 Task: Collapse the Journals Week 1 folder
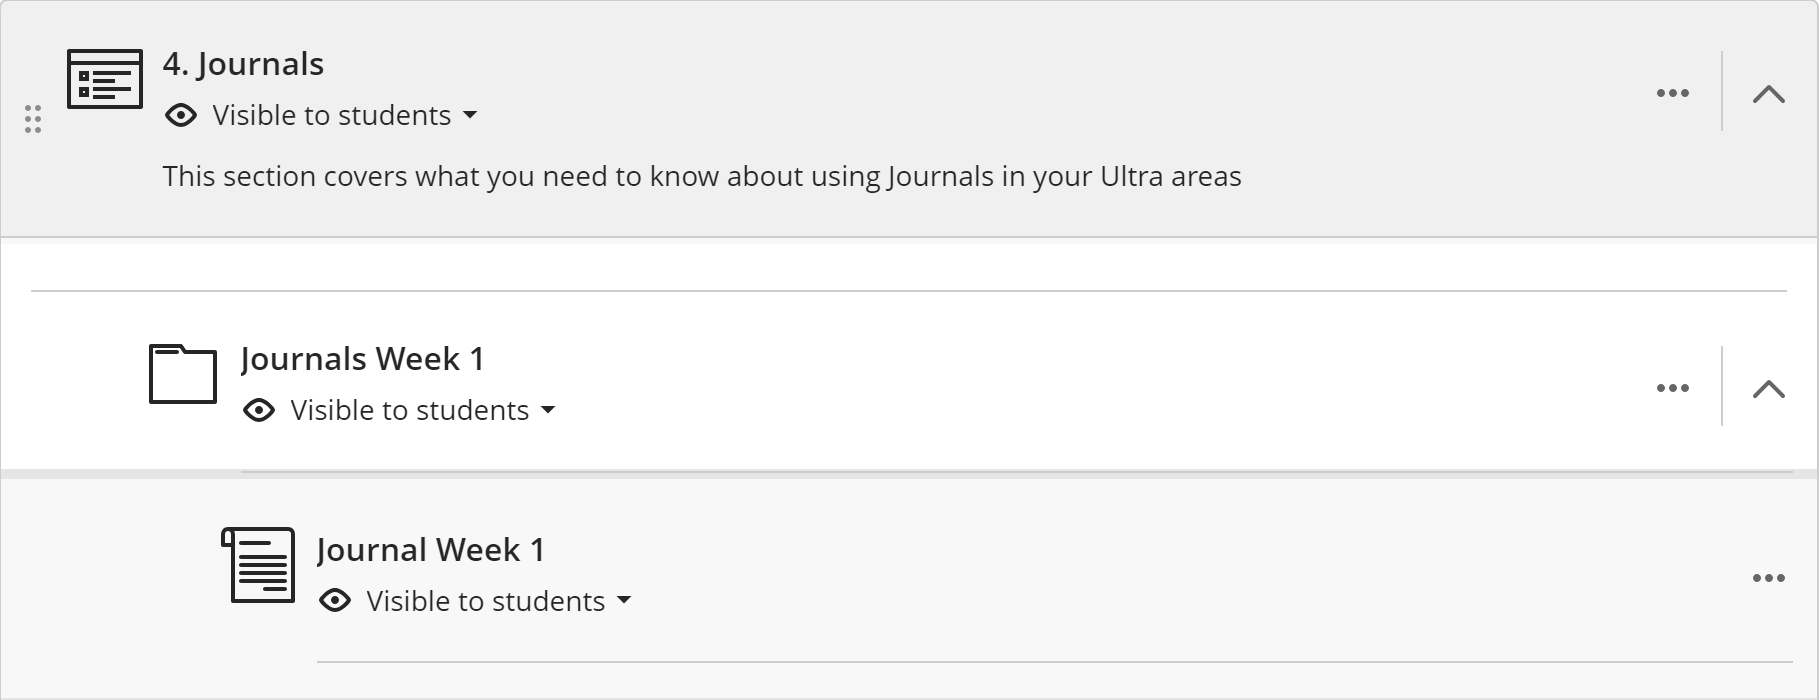(x=1768, y=388)
